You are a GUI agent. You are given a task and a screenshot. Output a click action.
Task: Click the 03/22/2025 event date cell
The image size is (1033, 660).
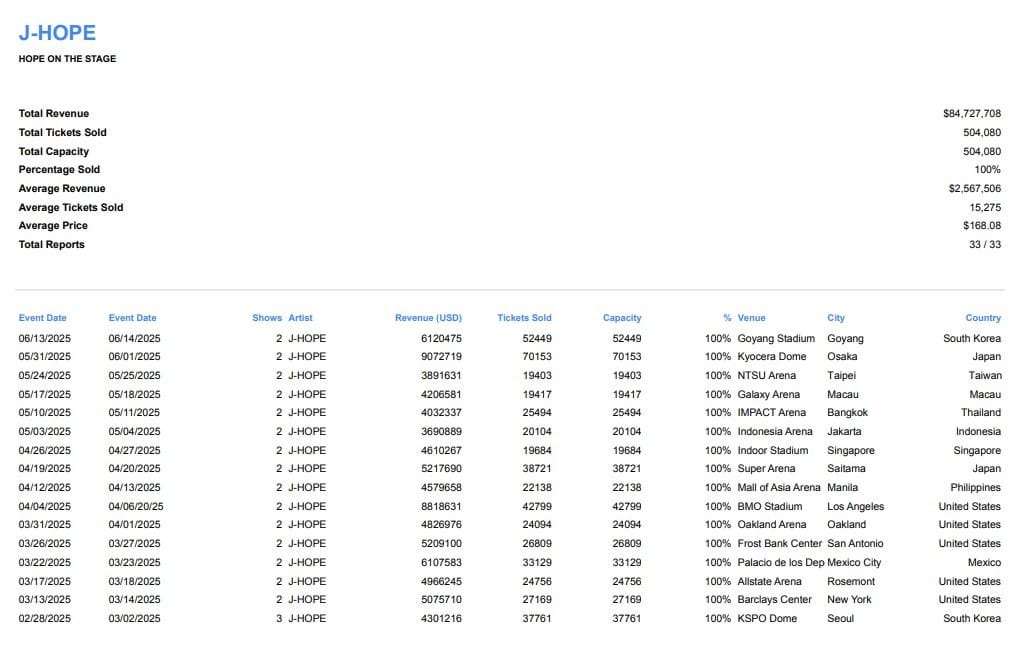click(x=45, y=563)
